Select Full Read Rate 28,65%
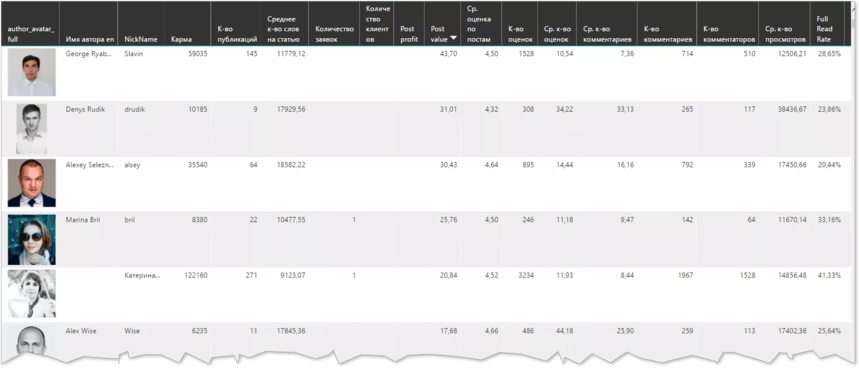The height and width of the screenshot is (368, 859). click(x=829, y=54)
